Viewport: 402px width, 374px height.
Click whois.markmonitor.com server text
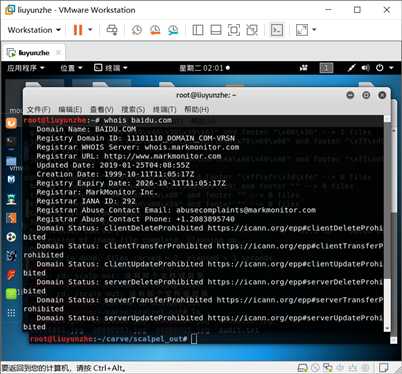192,147
